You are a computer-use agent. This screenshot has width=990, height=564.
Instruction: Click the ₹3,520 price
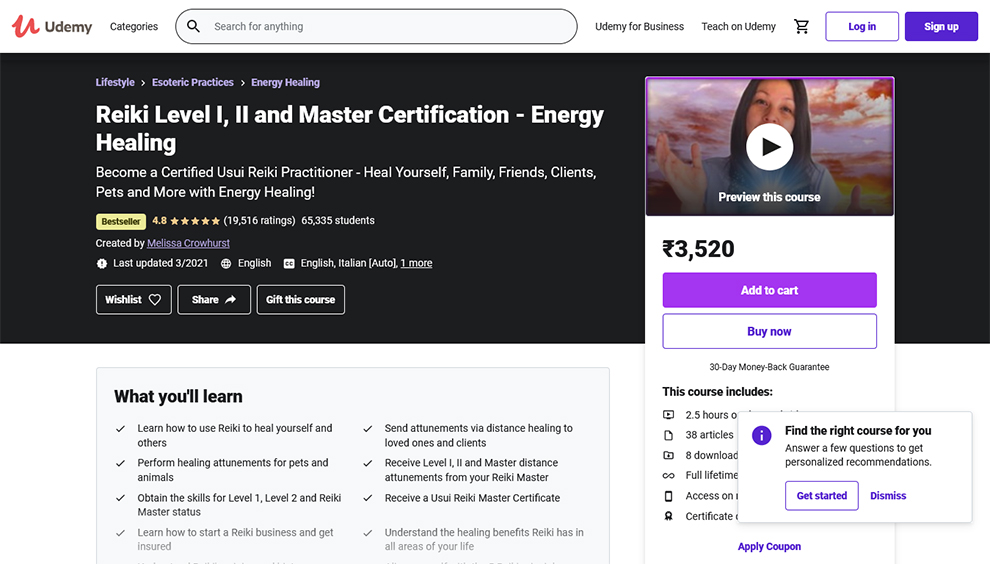(698, 249)
